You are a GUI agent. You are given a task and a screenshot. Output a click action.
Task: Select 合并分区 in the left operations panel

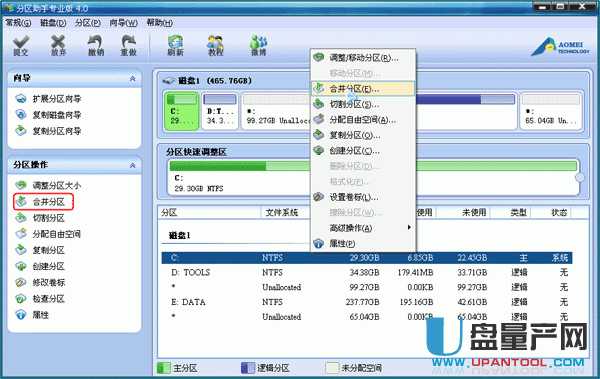click(x=43, y=202)
